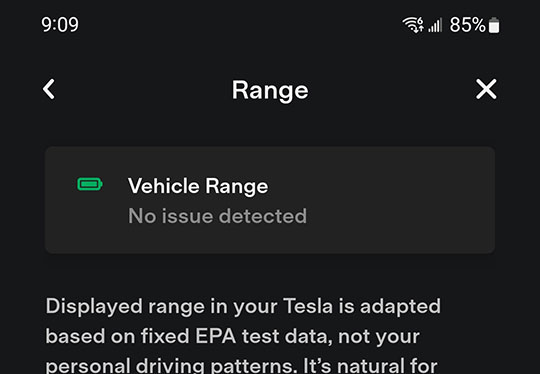Tap the word EPA in the description
This screenshot has width=540, height=374.
[216, 336]
